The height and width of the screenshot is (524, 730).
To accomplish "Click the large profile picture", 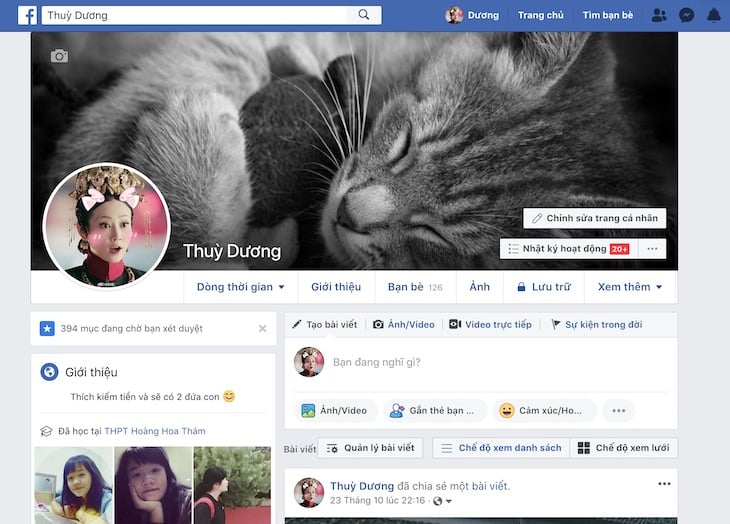I will coord(107,226).
